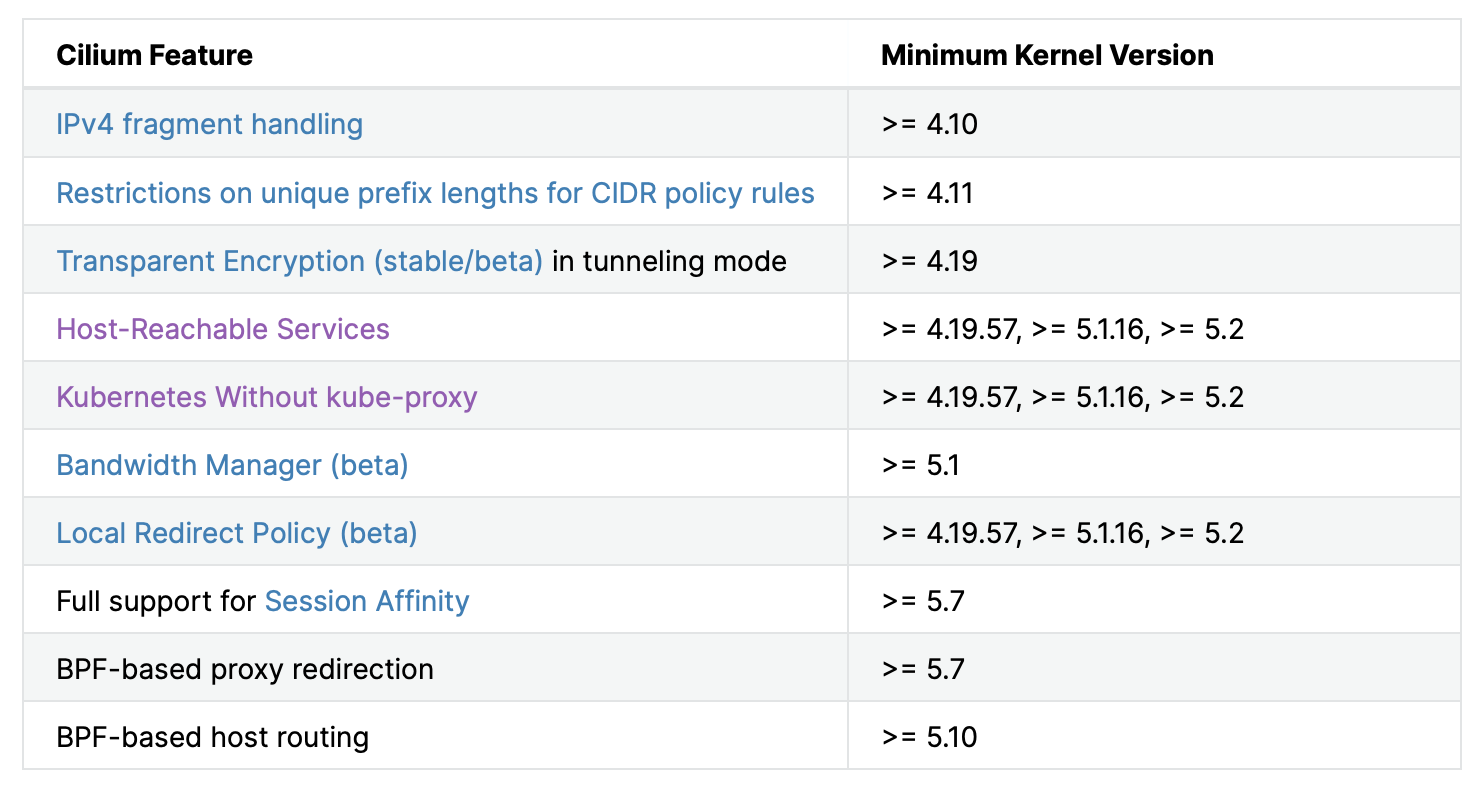Open Transparent Encryption (stable/beta) link
The height and width of the screenshot is (796, 1480).
[x=299, y=261]
